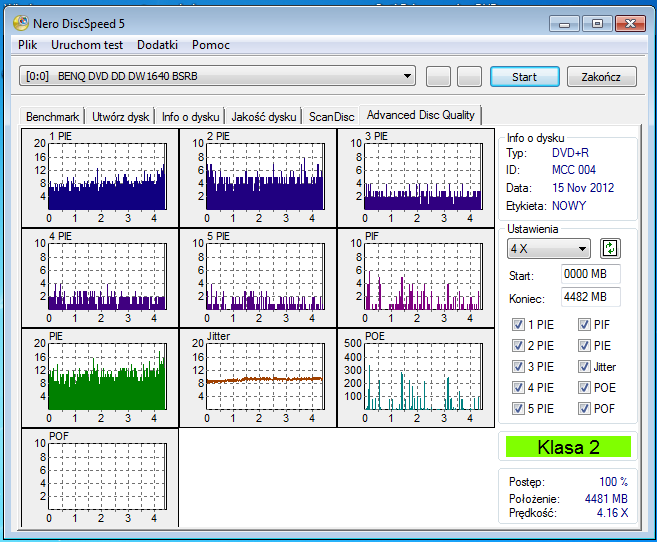Viewport: 657px width, 542px height.
Task: Click the green PIE total graph
Action: 100,378
